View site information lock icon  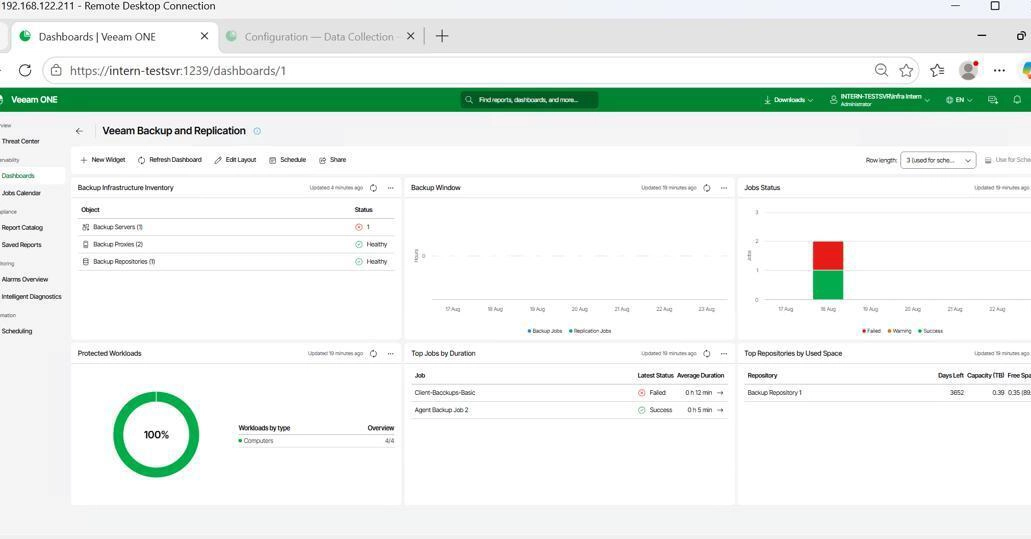(x=57, y=70)
